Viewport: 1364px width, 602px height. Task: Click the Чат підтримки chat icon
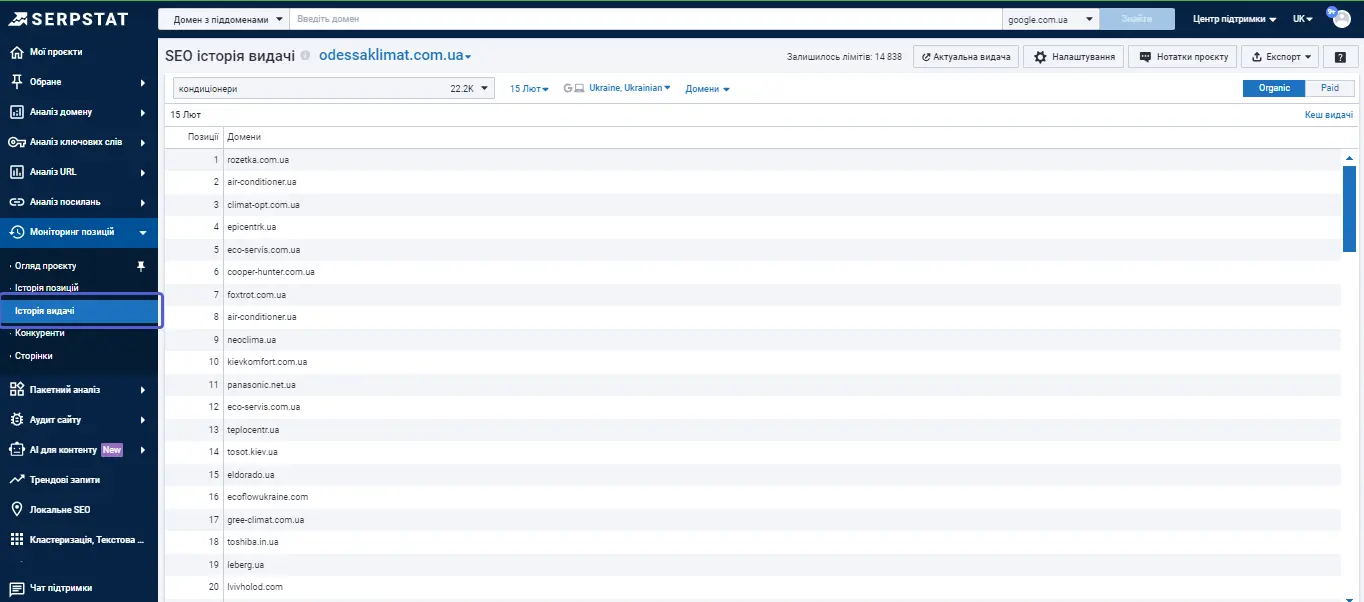pos(16,588)
